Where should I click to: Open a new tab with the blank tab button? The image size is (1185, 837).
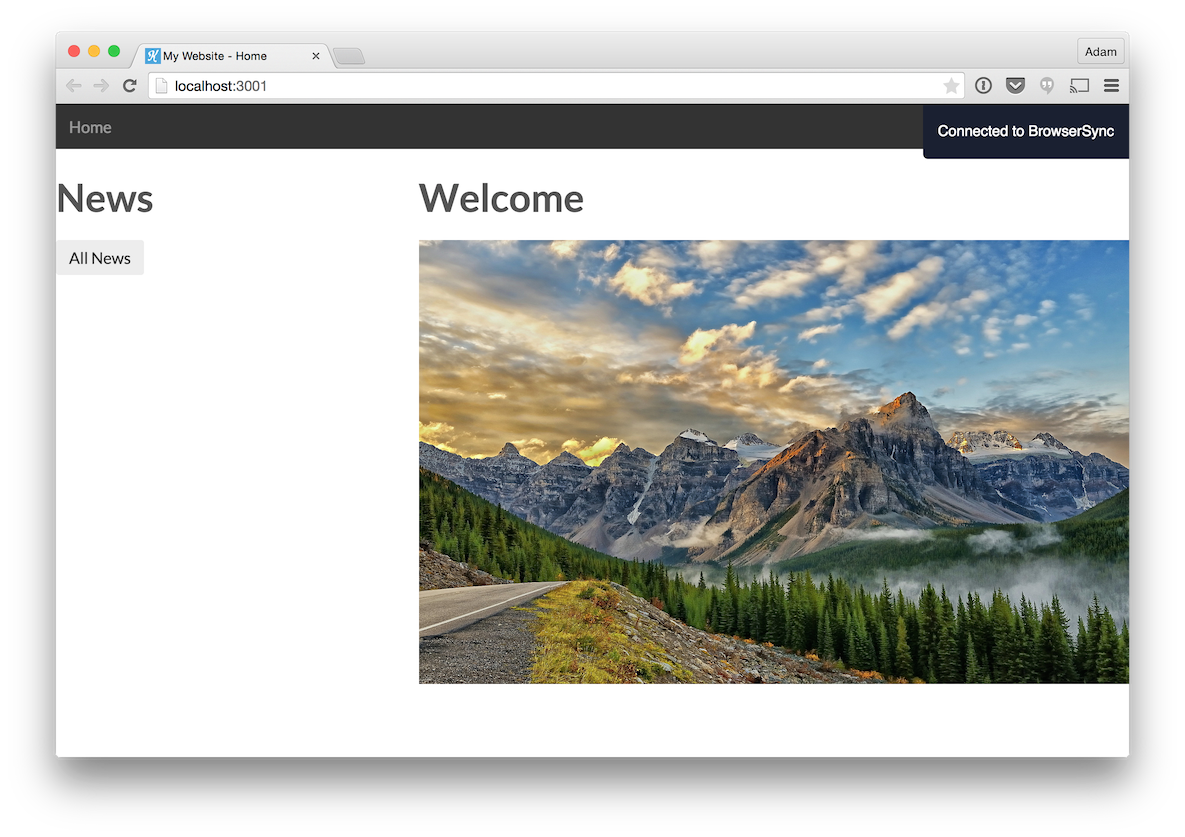tap(349, 56)
